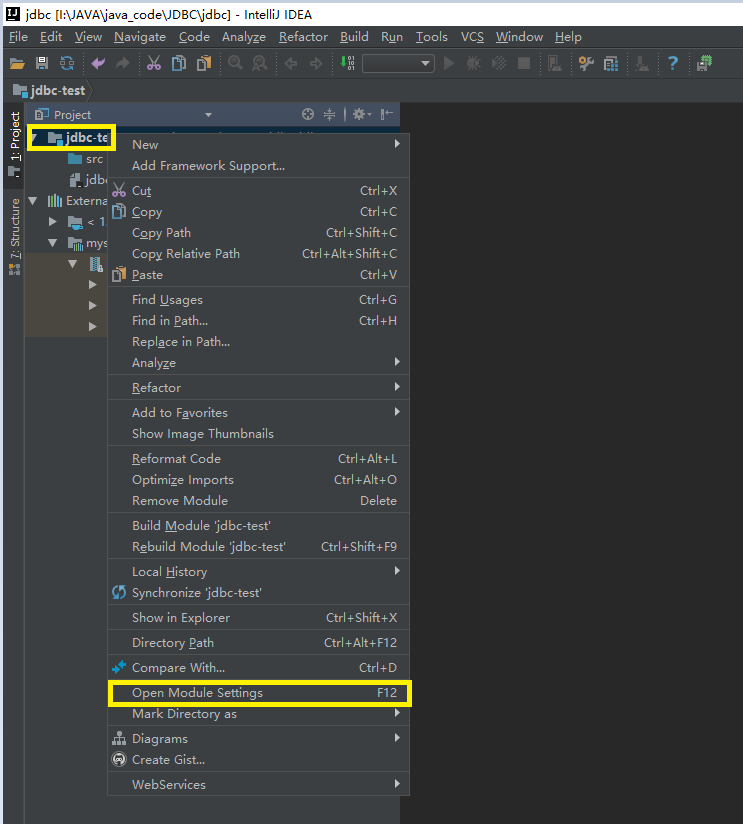Viewport: 743px width, 824px height.
Task: Switch to the 1: Project side tab
Action: [15, 145]
